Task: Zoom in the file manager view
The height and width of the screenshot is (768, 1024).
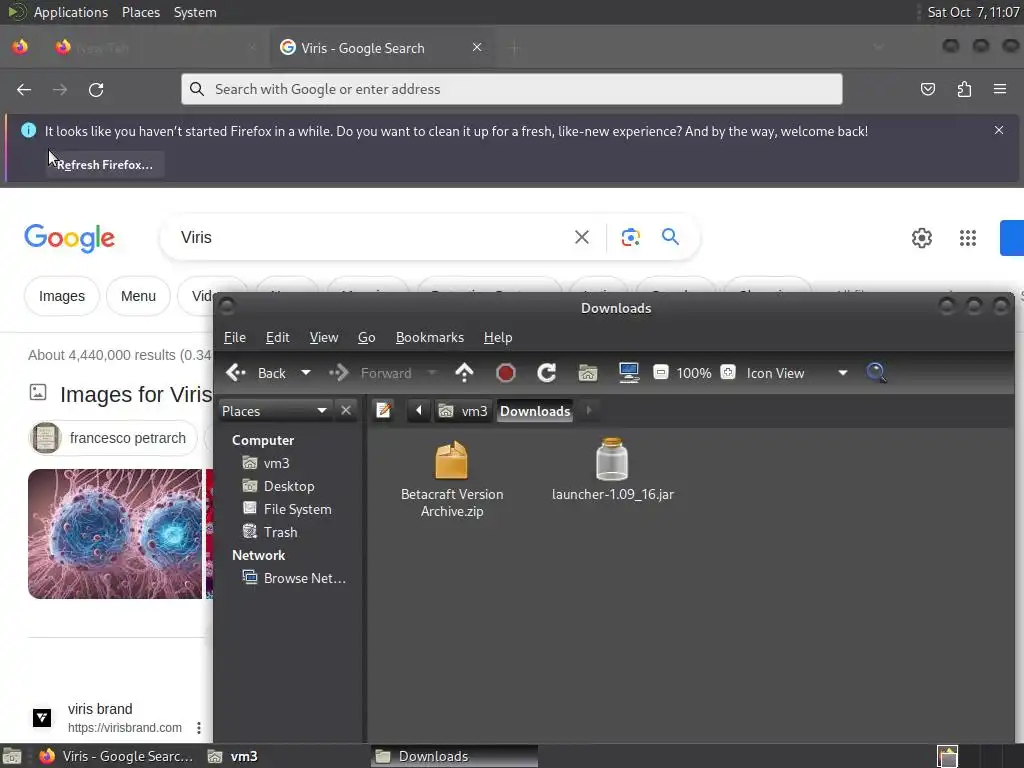Action: coord(728,372)
